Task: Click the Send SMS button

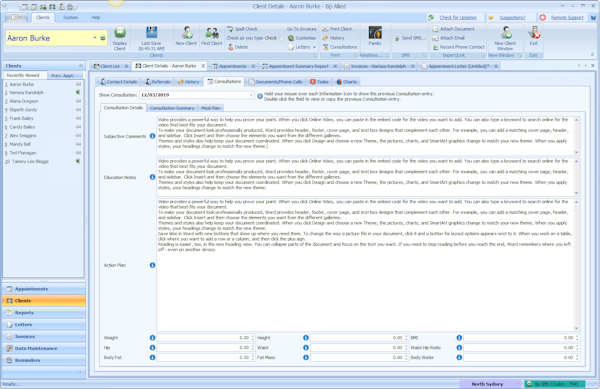Action: click(410, 38)
